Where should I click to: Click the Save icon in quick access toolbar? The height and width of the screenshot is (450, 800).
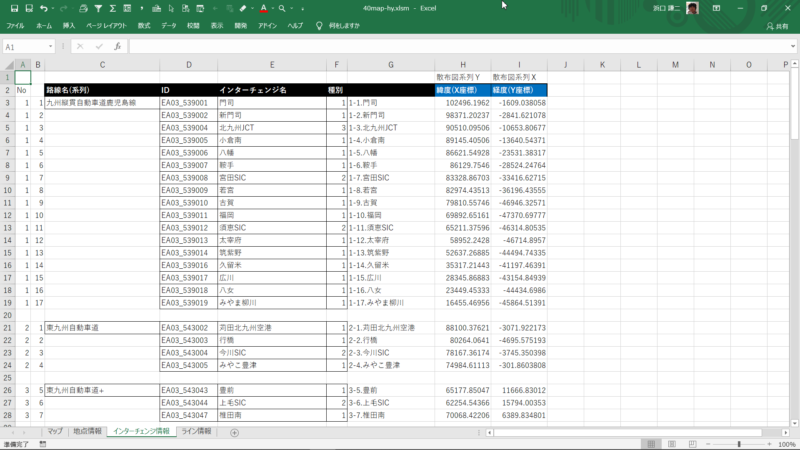[x=14, y=8]
